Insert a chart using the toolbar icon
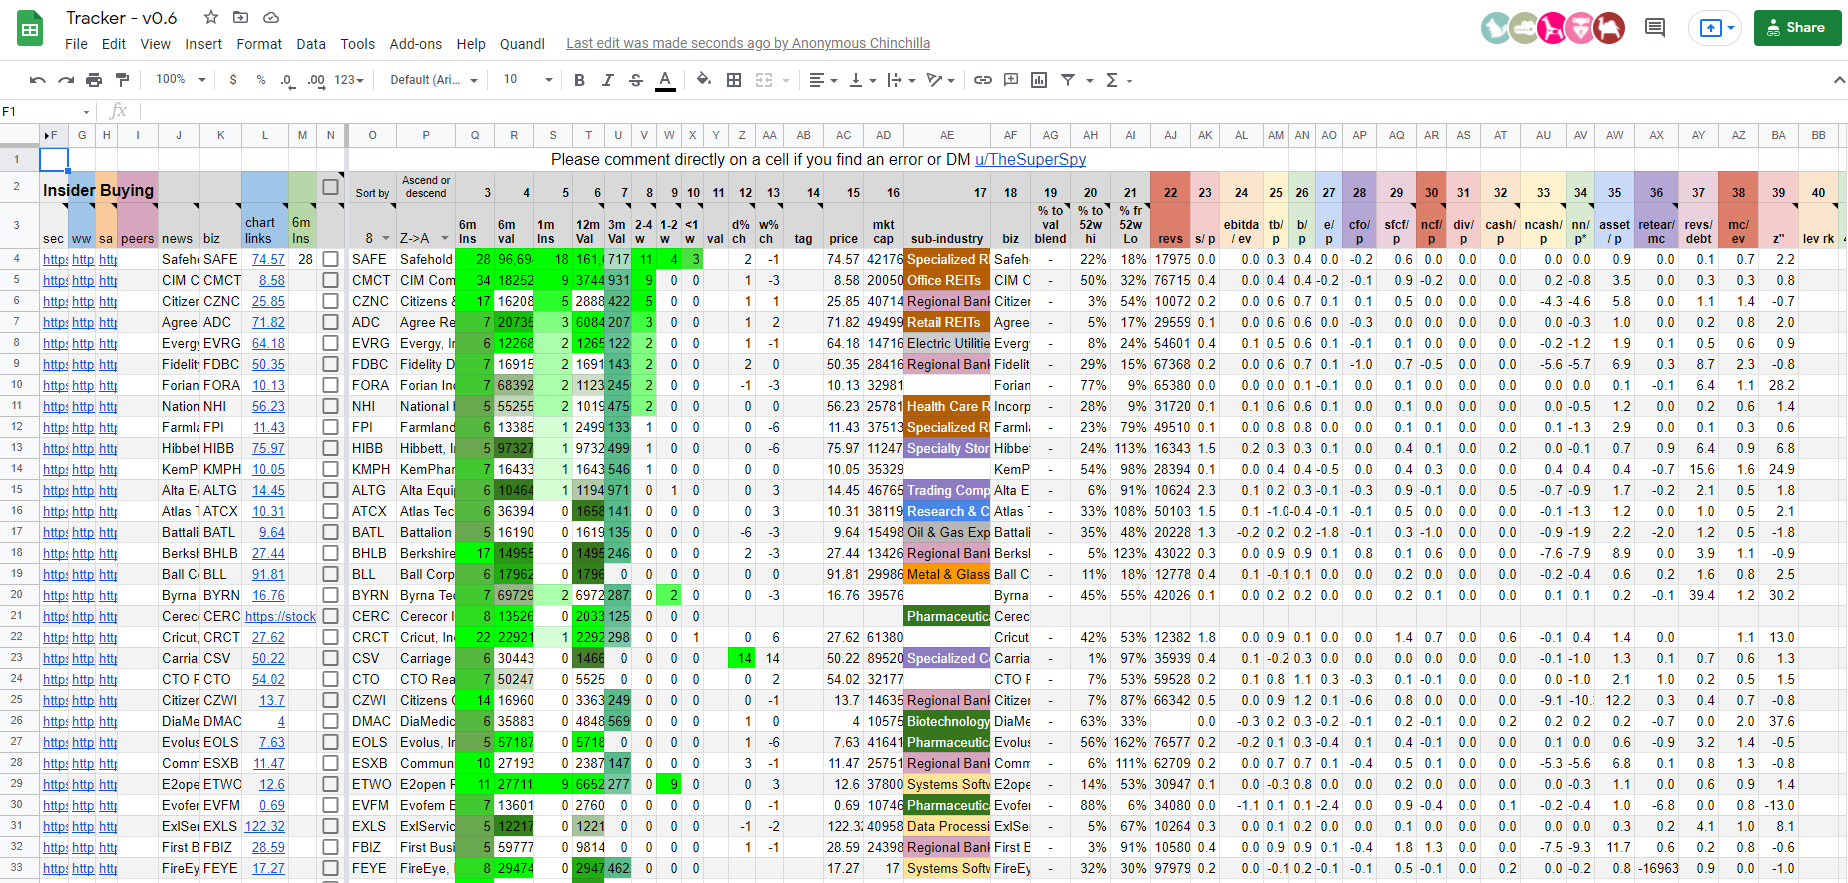1848x883 pixels. [1039, 80]
